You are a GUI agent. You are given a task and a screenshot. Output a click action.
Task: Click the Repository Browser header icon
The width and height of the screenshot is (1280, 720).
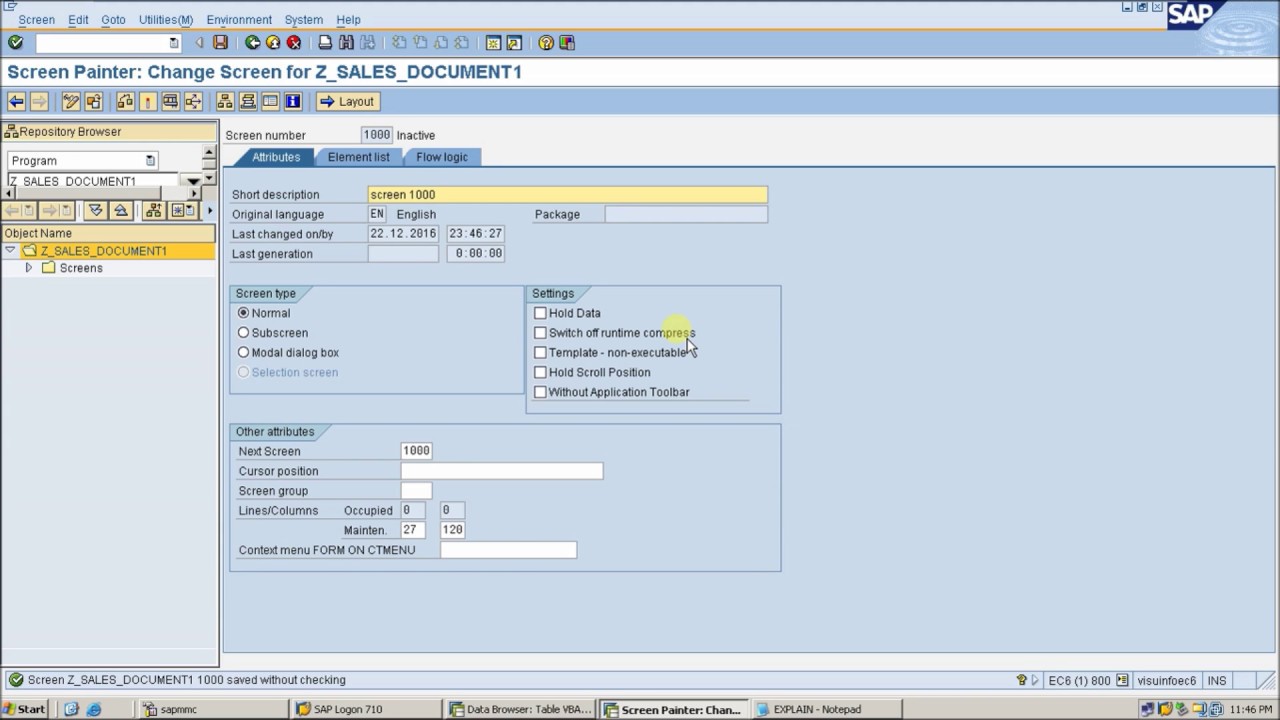click(12, 132)
